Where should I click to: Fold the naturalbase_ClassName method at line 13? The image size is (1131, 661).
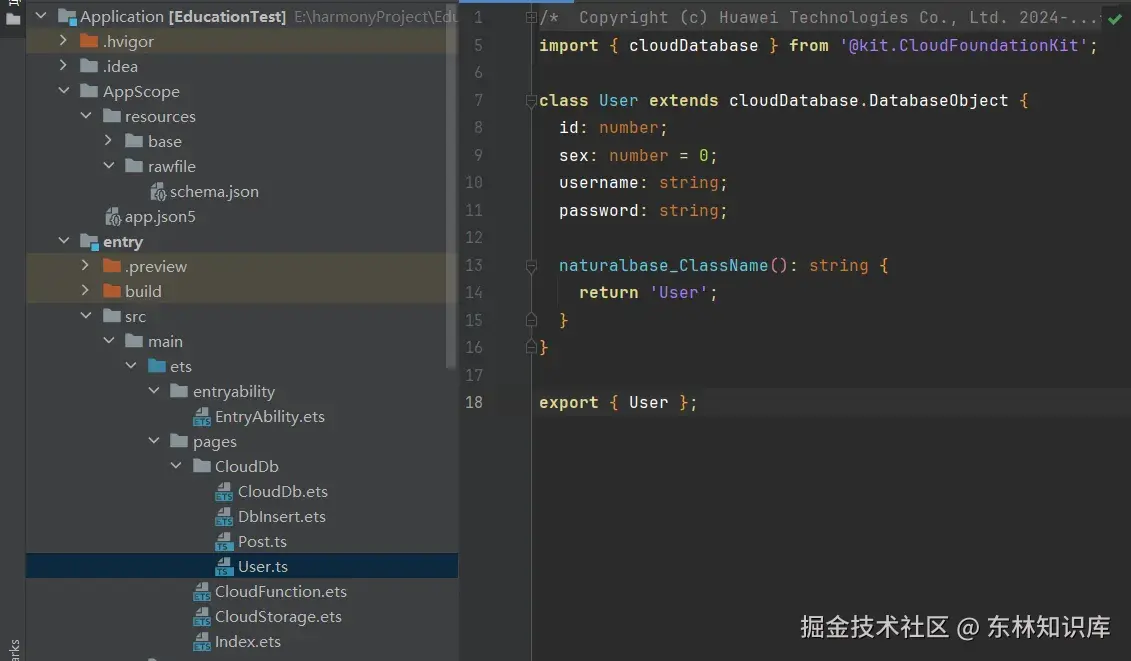coord(531,266)
